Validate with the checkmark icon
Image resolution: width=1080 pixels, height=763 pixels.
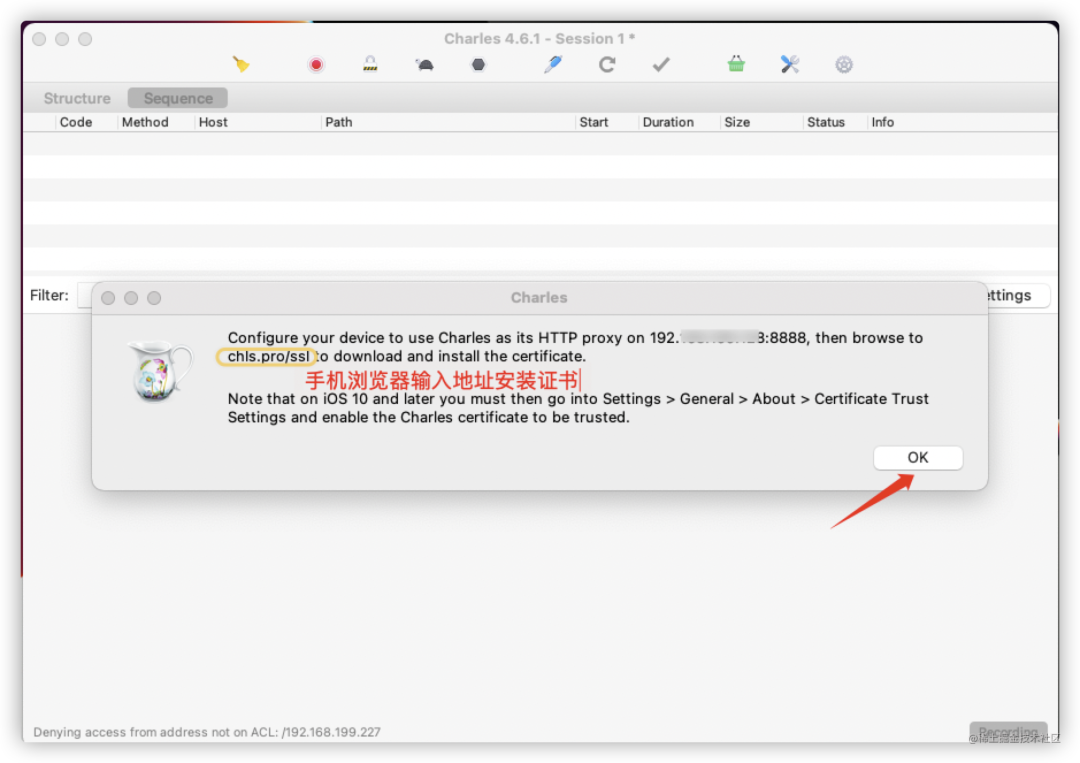(x=661, y=65)
